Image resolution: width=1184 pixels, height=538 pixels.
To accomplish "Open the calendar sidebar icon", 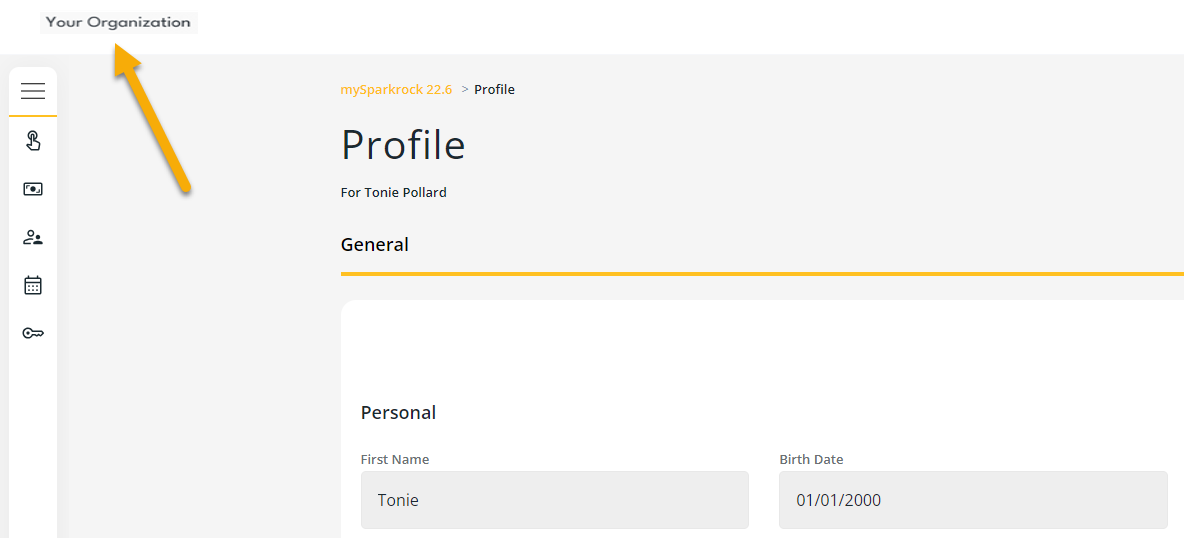I will (33, 285).
